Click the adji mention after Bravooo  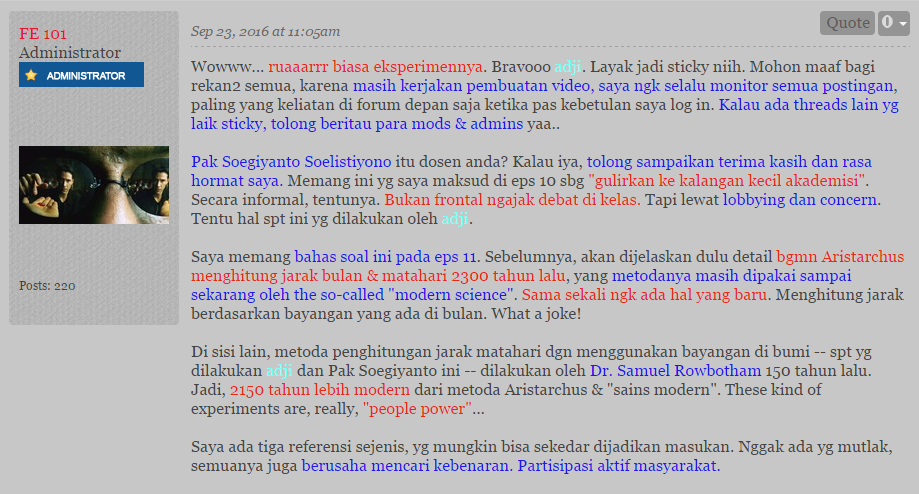pyautogui.click(x=568, y=67)
